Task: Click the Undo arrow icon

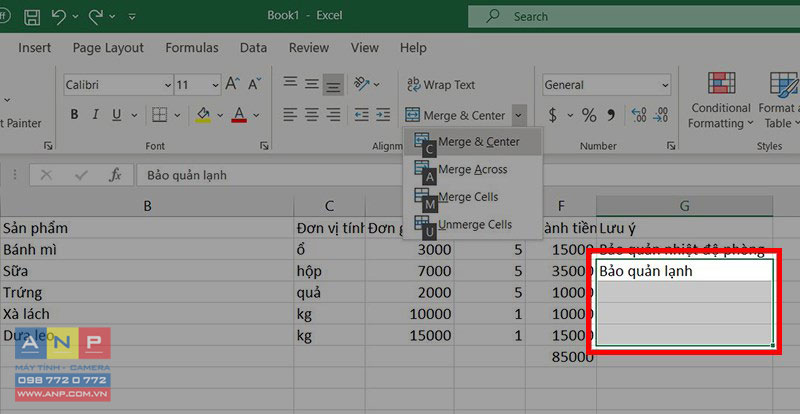Action: coord(59,17)
